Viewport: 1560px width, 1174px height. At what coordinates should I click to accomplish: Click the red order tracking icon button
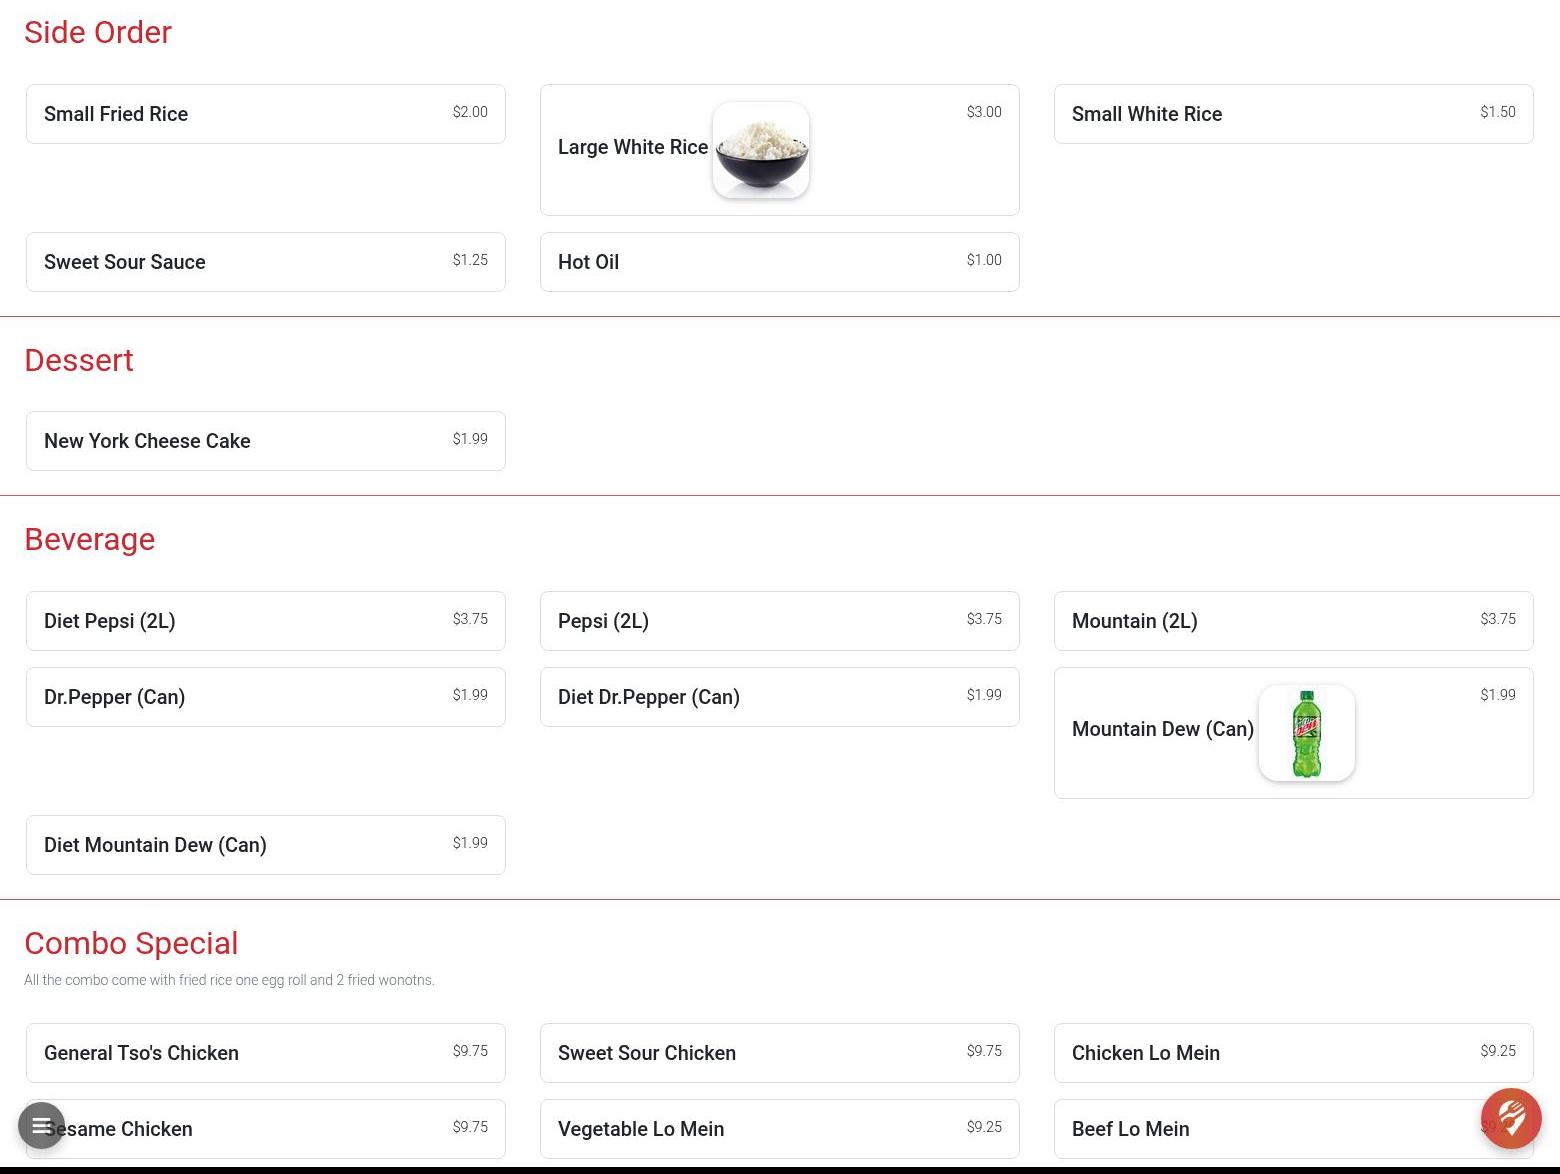[x=1511, y=1118]
